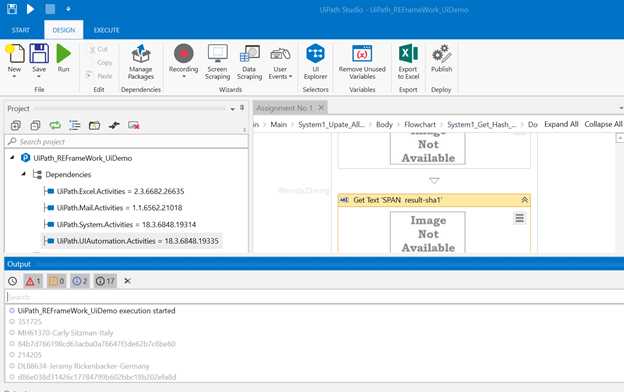Click the System1_Get_Hash breadcrumb

point(482,125)
